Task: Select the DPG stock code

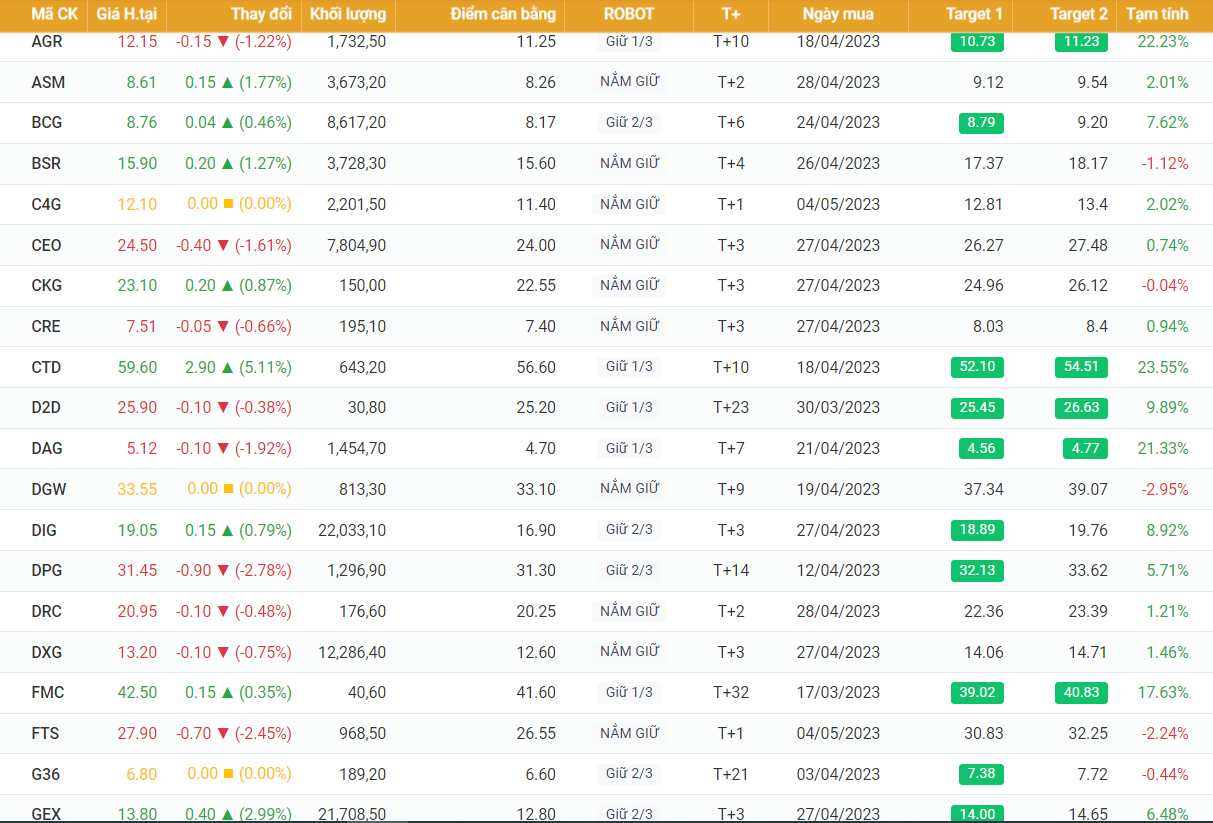Action: click(46, 570)
